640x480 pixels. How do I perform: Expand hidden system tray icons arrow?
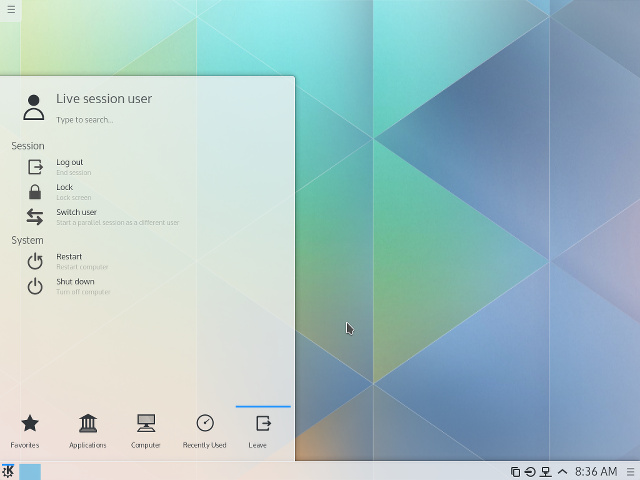click(562, 472)
